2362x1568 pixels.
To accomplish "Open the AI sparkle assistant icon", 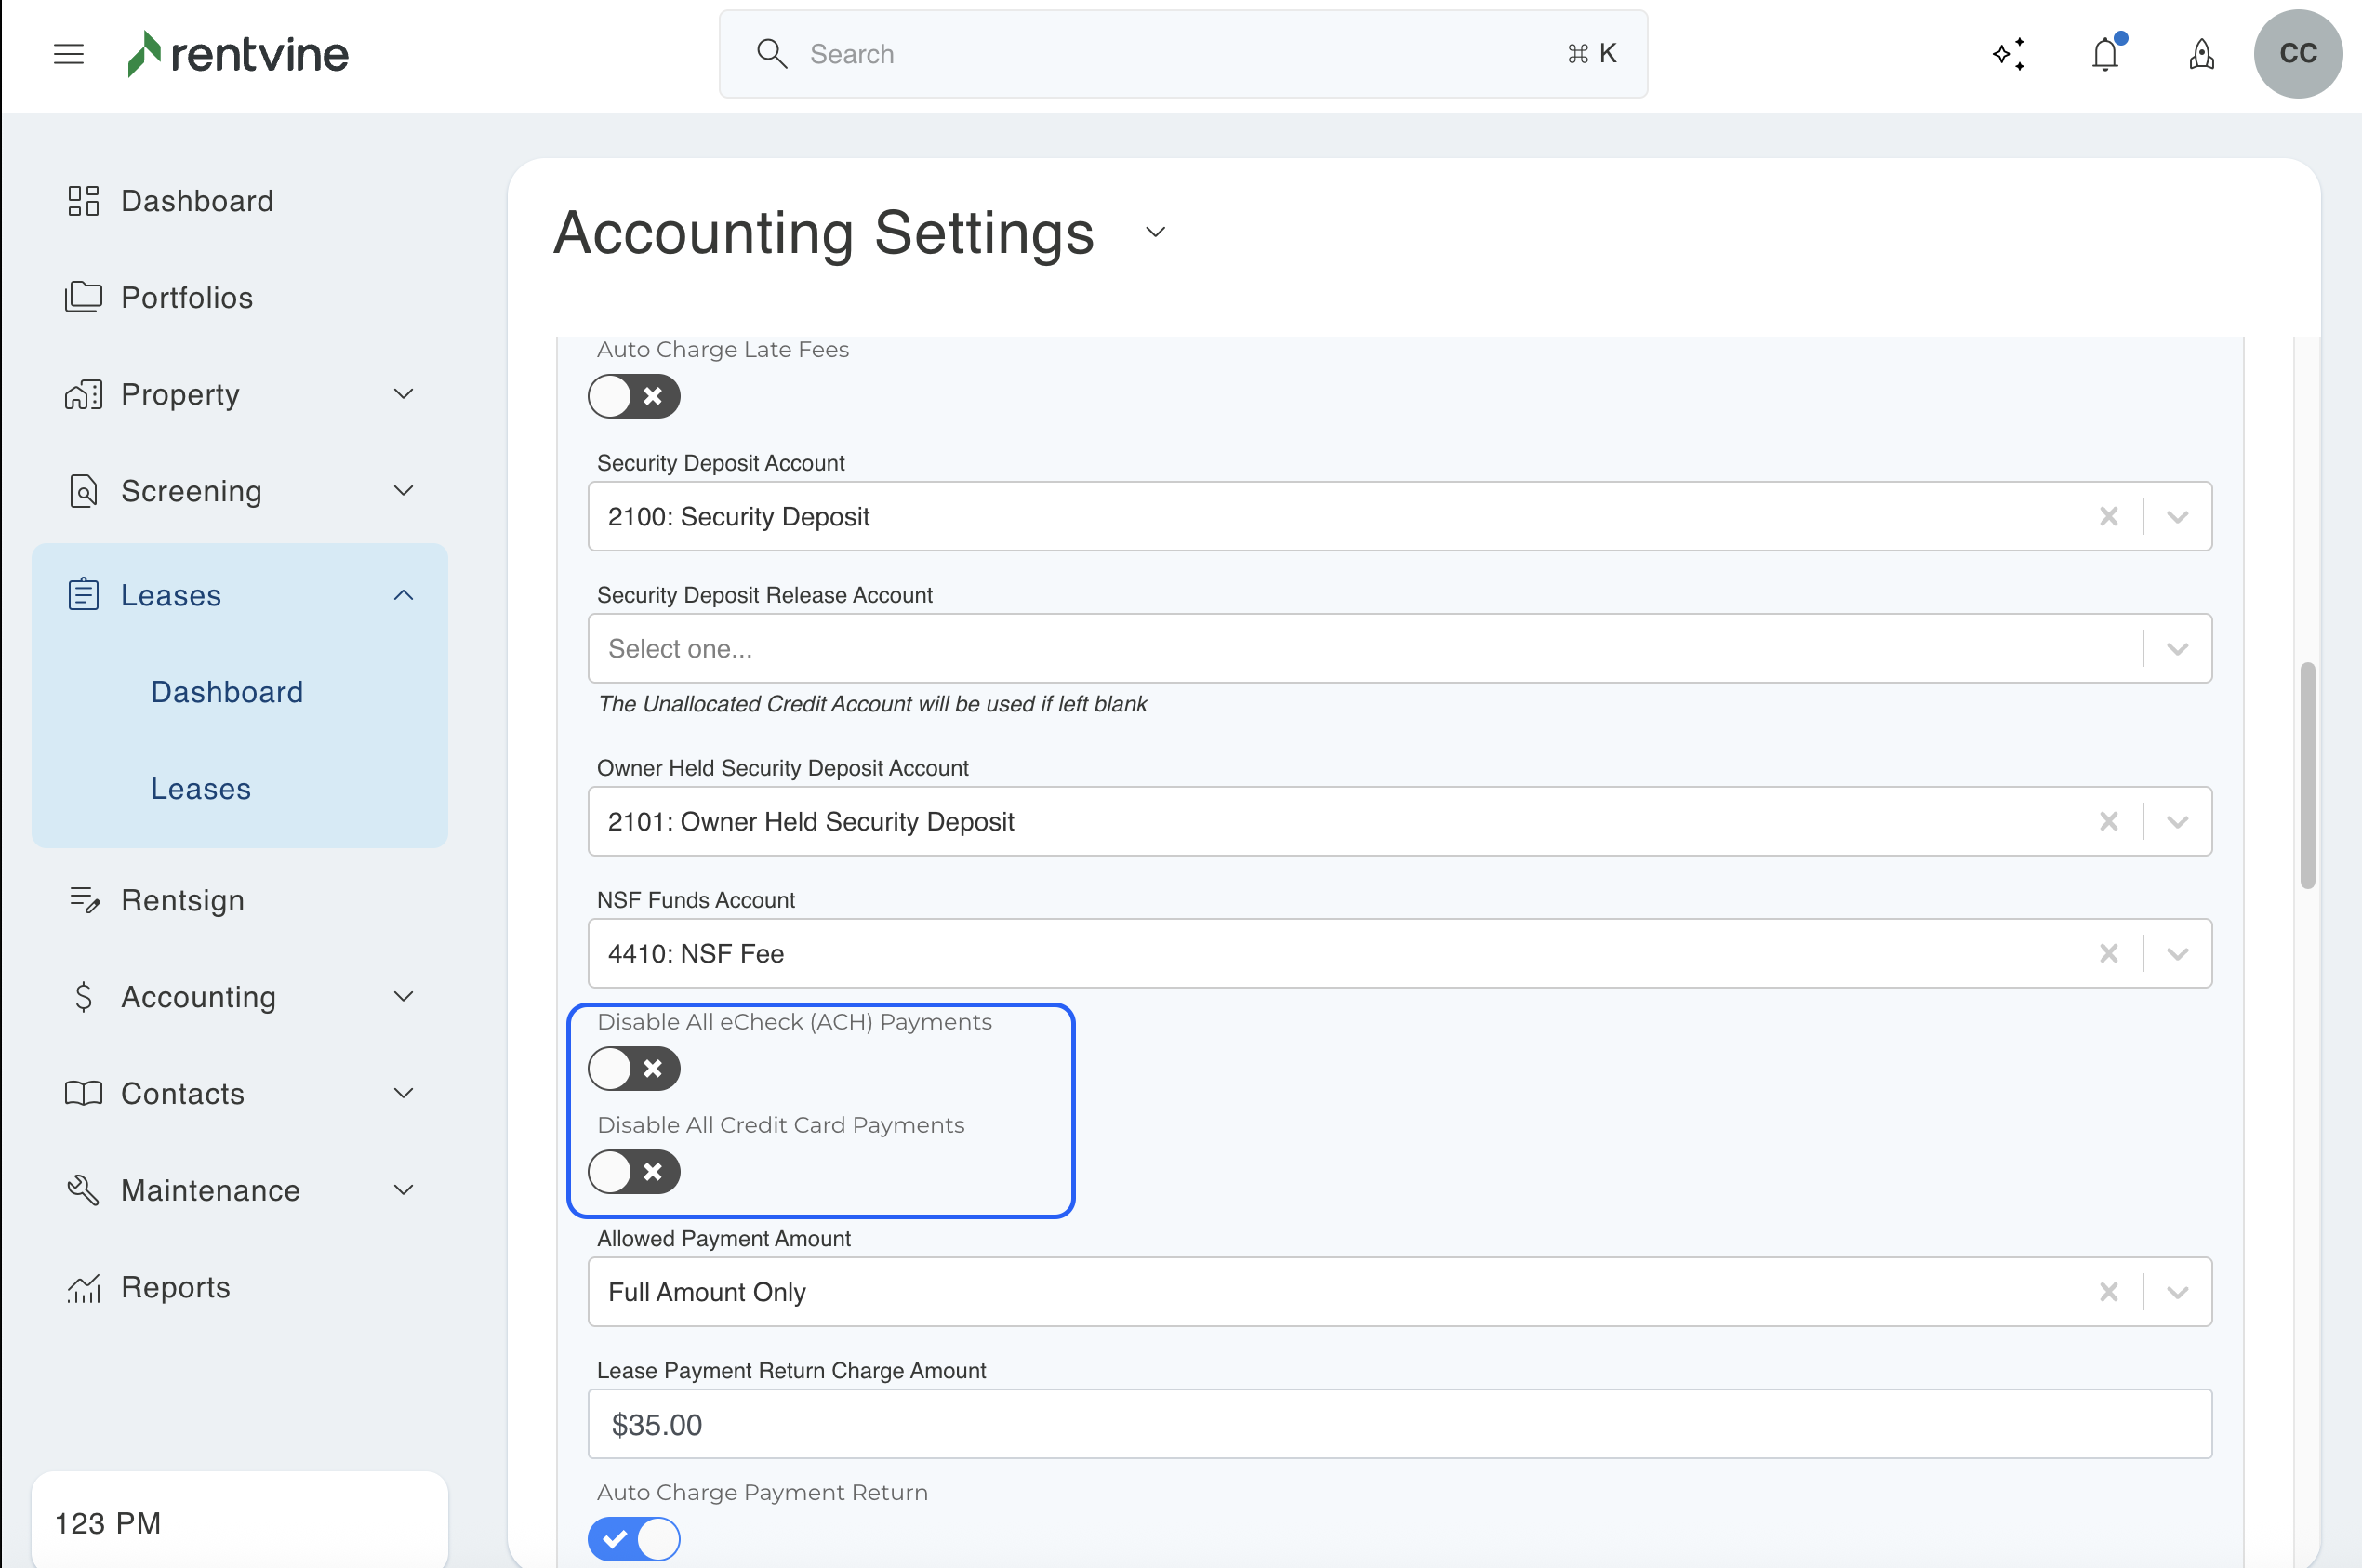I will (2008, 54).
